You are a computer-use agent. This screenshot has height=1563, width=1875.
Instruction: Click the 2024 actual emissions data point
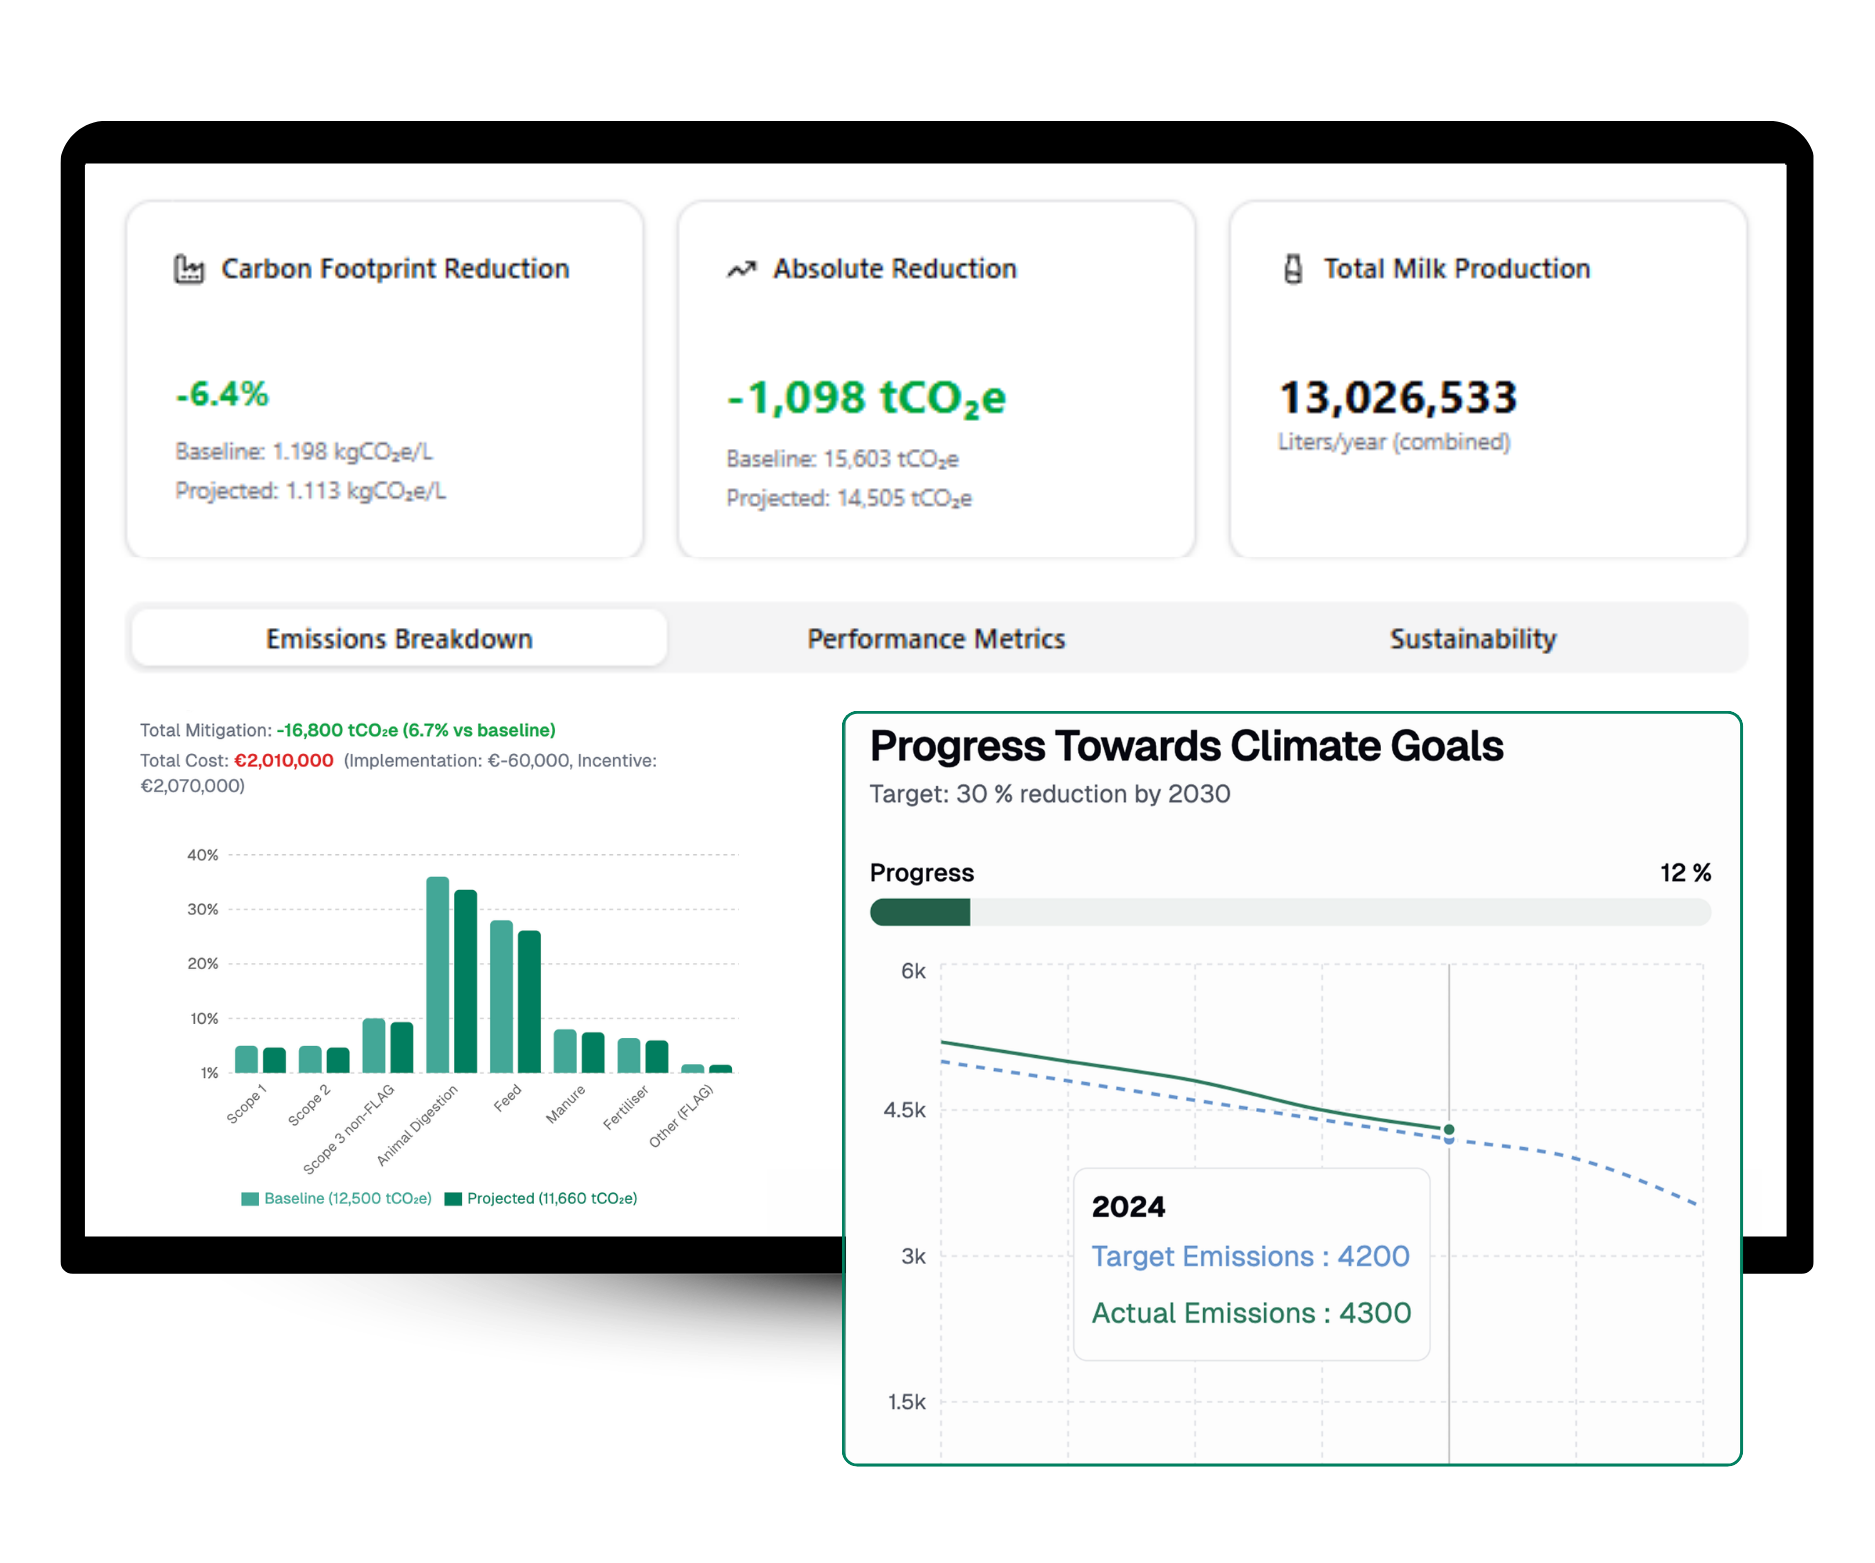pyautogui.click(x=1449, y=1129)
